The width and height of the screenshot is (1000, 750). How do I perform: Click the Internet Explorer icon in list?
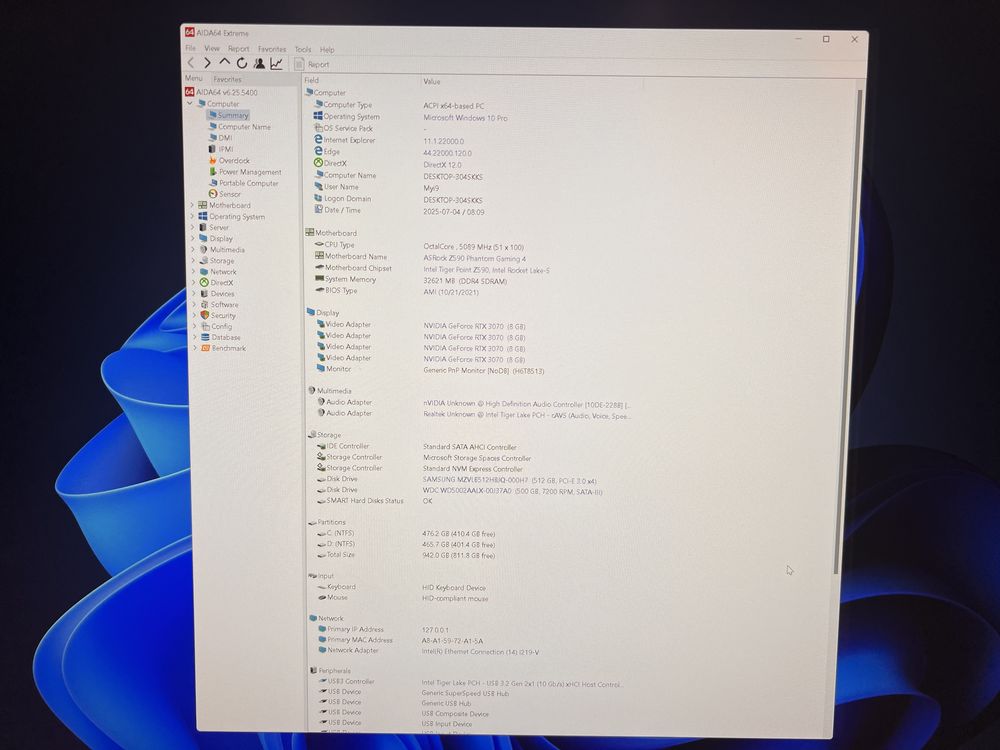coord(318,139)
